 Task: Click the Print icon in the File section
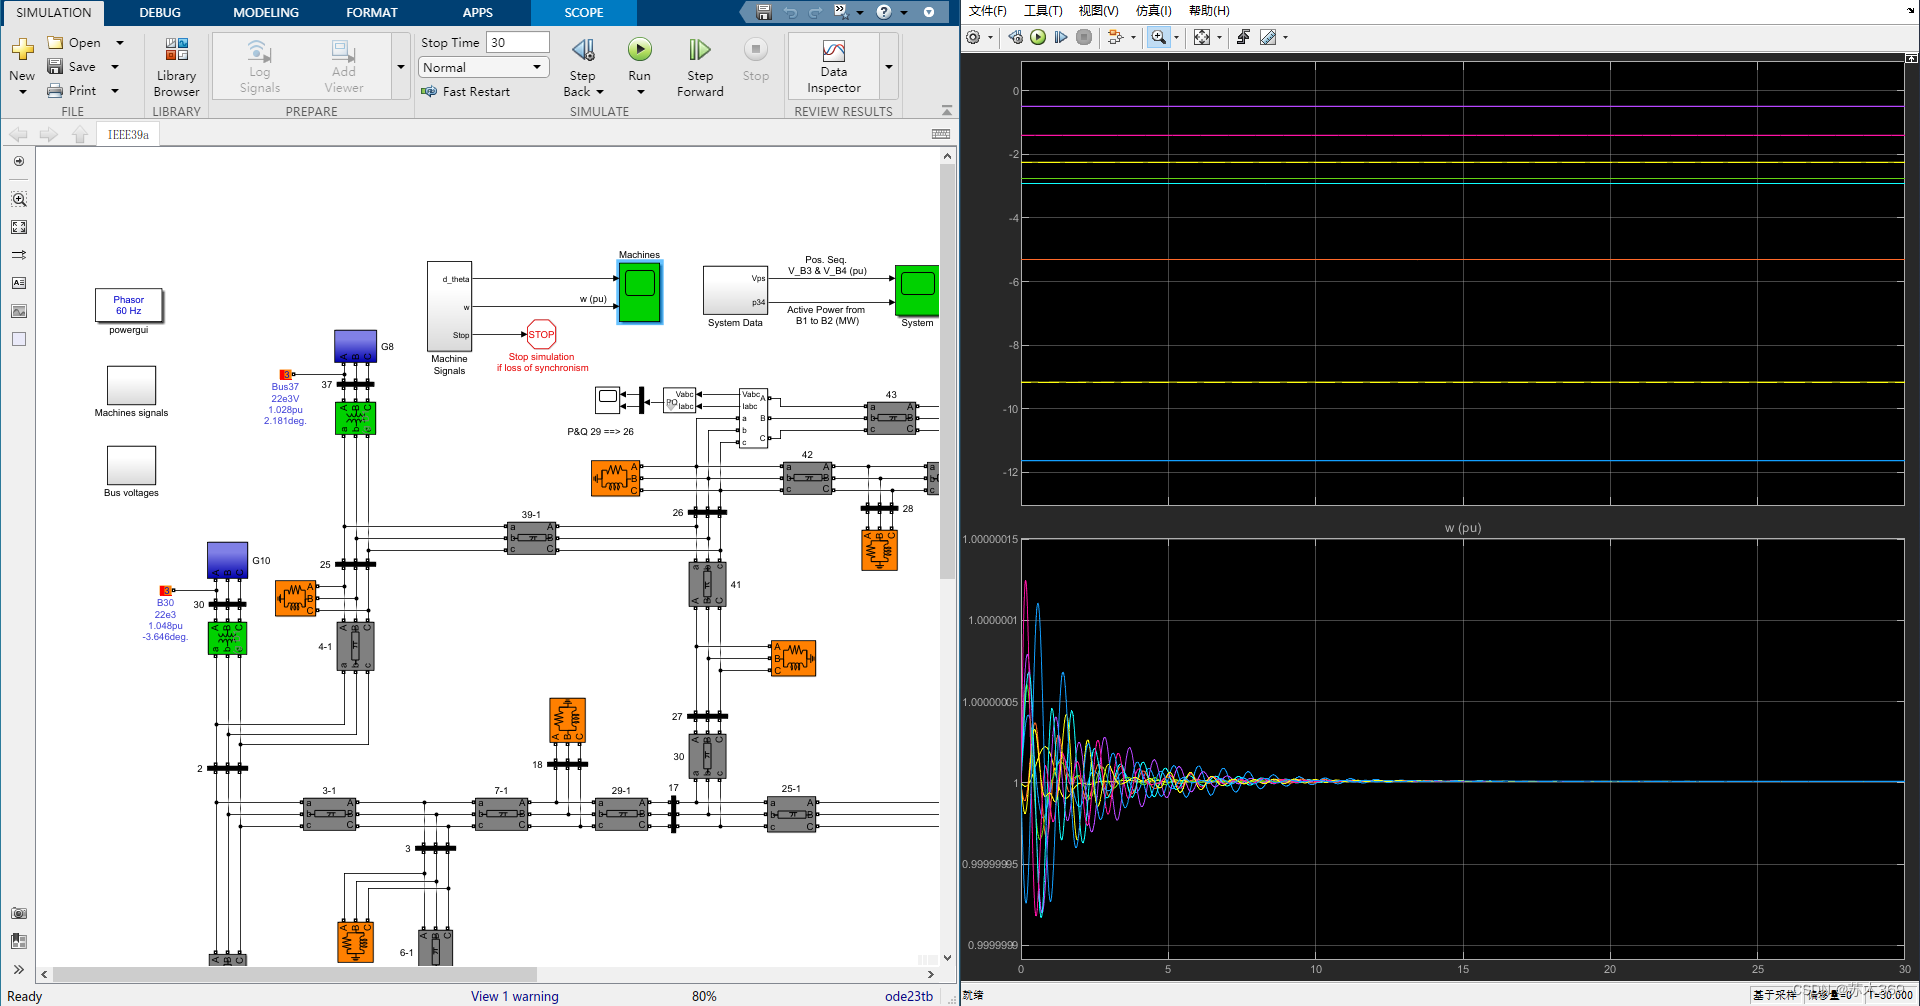55,91
